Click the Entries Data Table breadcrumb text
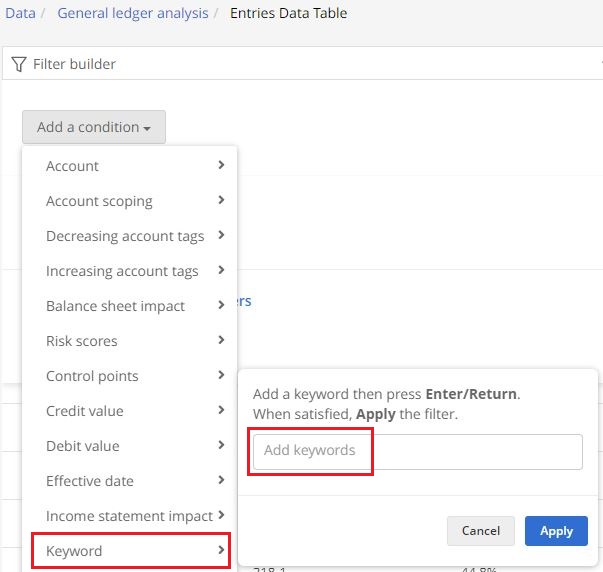Screen dimensions: 603x572 288,13
